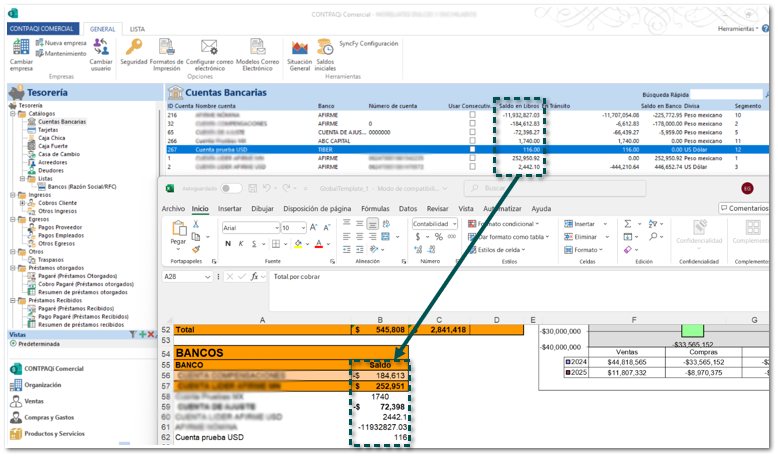The image size is (778, 458).
Task: Switch to the LISTA ribbon tab
Action: point(137,30)
